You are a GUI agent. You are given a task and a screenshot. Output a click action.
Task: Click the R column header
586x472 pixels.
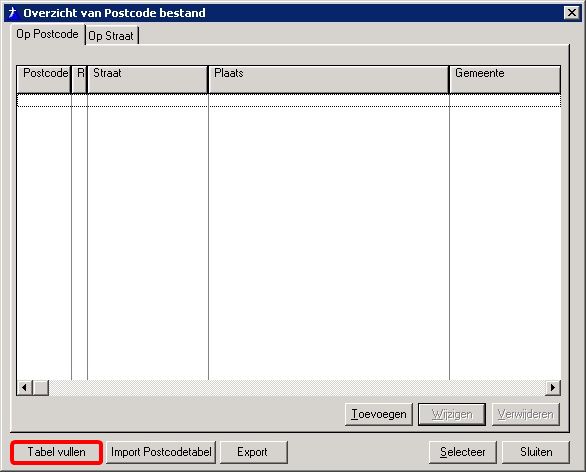point(79,79)
